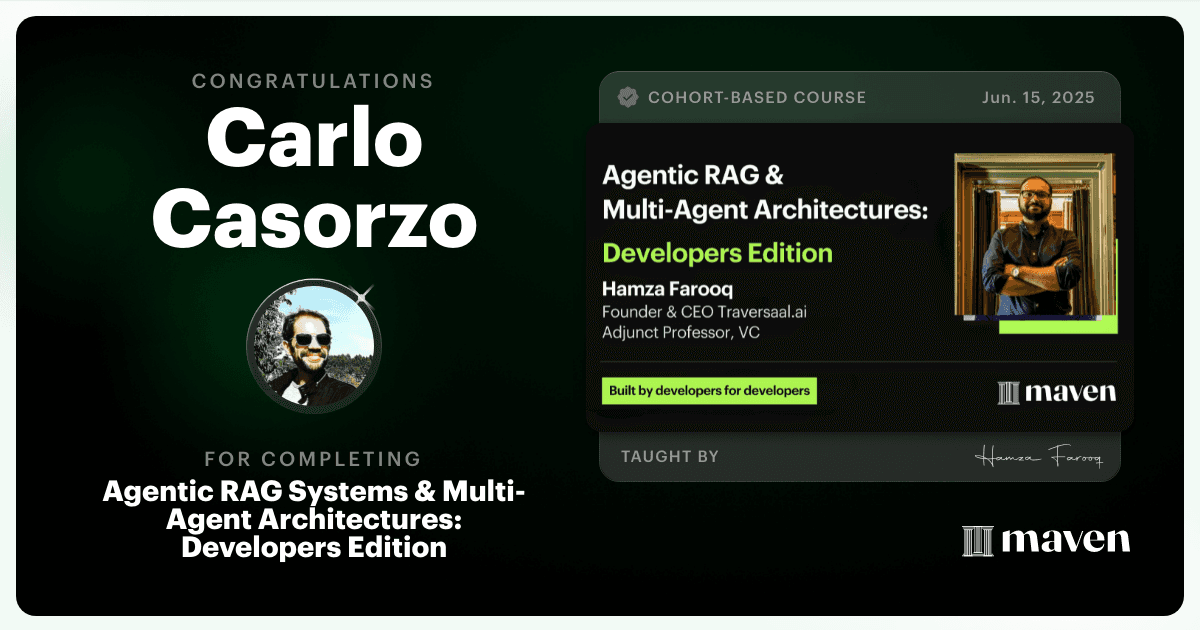
Task: Click the completed course title under 'For Completing'
Action: [313, 519]
